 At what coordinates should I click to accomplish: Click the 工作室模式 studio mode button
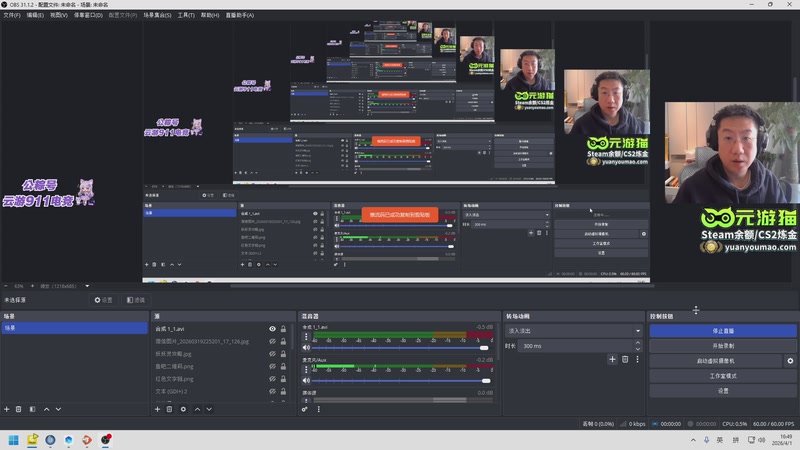tap(723, 376)
